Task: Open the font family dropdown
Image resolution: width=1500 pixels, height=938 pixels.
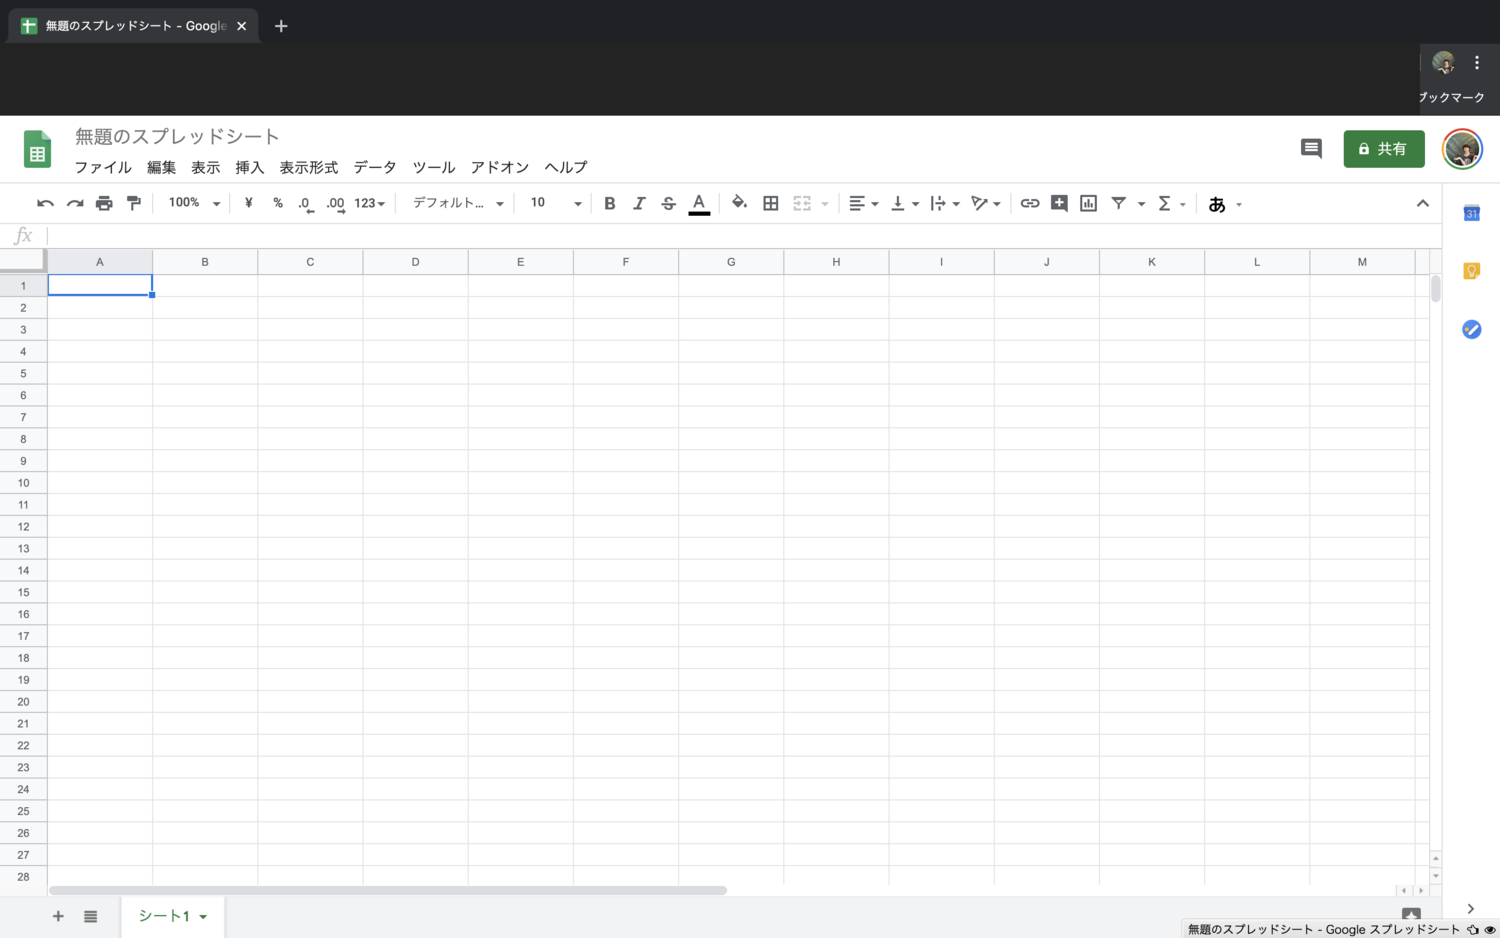Action: pyautogui.click(x=458, y=203)
